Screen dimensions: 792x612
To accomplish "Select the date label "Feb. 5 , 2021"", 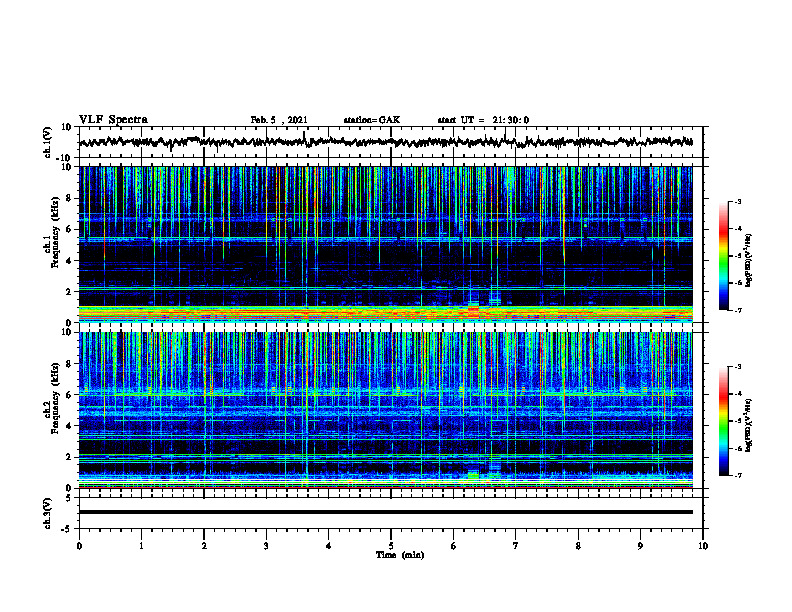I will pyautogui.click(x=279, y=120).
